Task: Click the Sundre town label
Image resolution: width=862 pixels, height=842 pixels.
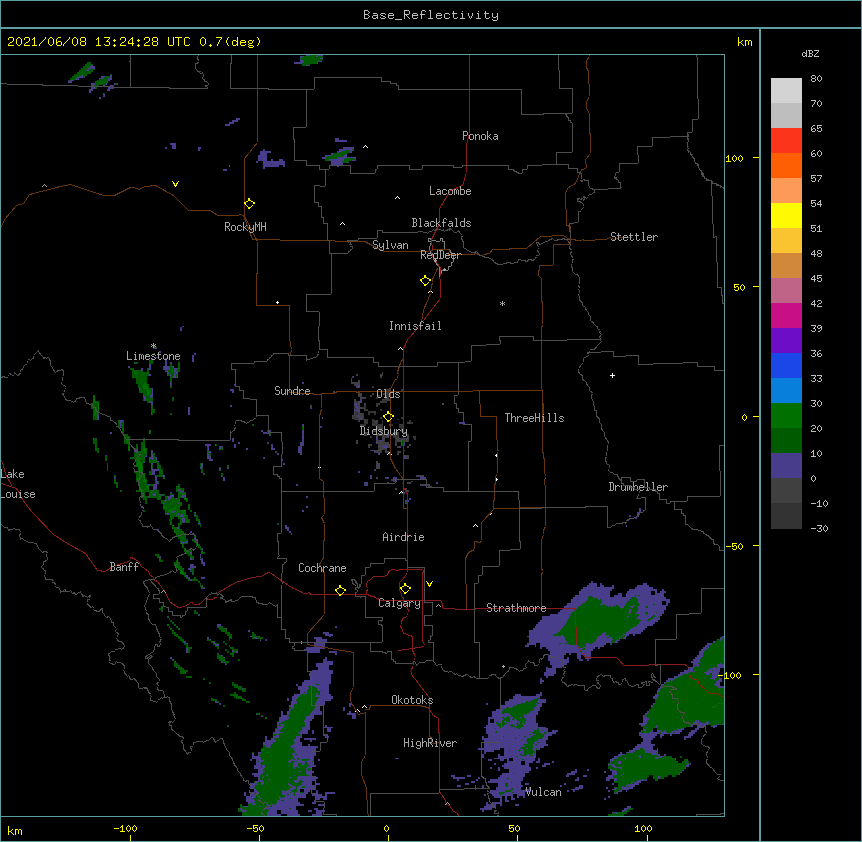Action: coord(292,391)
